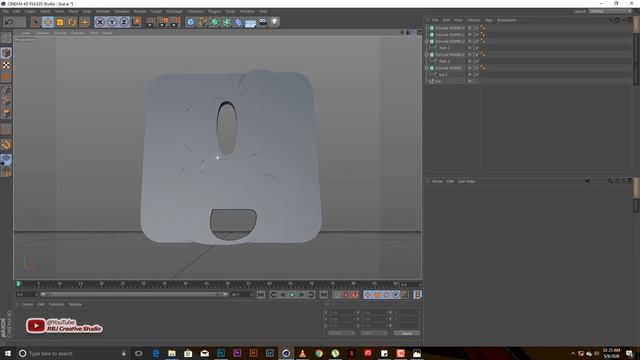Add a Light object from toolbar
This screenshot has height=360, width=640.
pyautogui.click(x=275, y=22)
